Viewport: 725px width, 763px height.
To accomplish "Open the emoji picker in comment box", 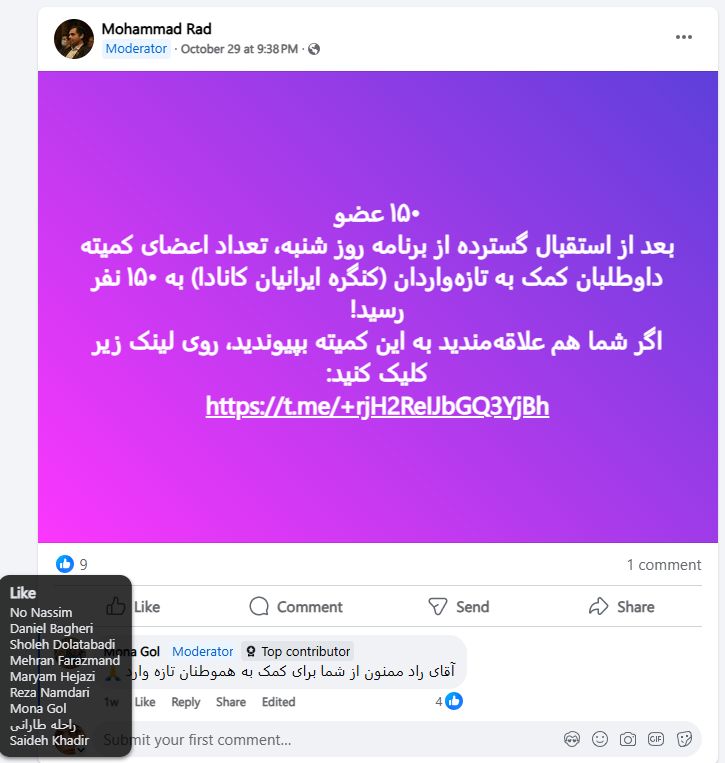I will 600,740.
